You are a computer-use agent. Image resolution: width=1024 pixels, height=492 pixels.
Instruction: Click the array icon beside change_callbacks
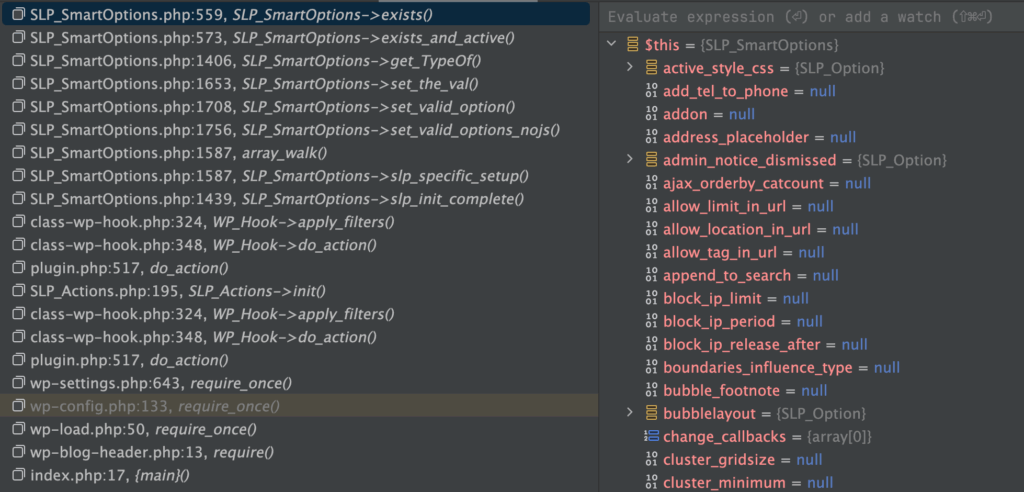coord(651,436)
